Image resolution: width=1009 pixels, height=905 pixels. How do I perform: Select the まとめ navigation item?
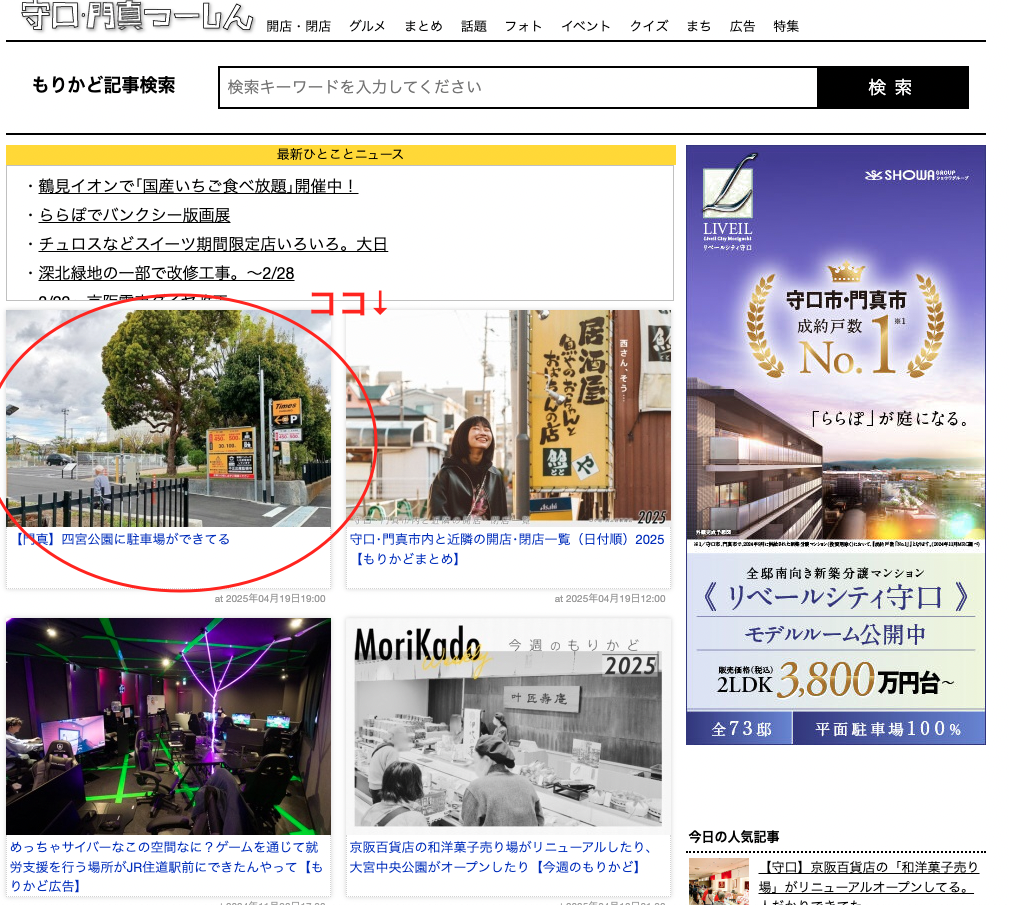(423, 26)
